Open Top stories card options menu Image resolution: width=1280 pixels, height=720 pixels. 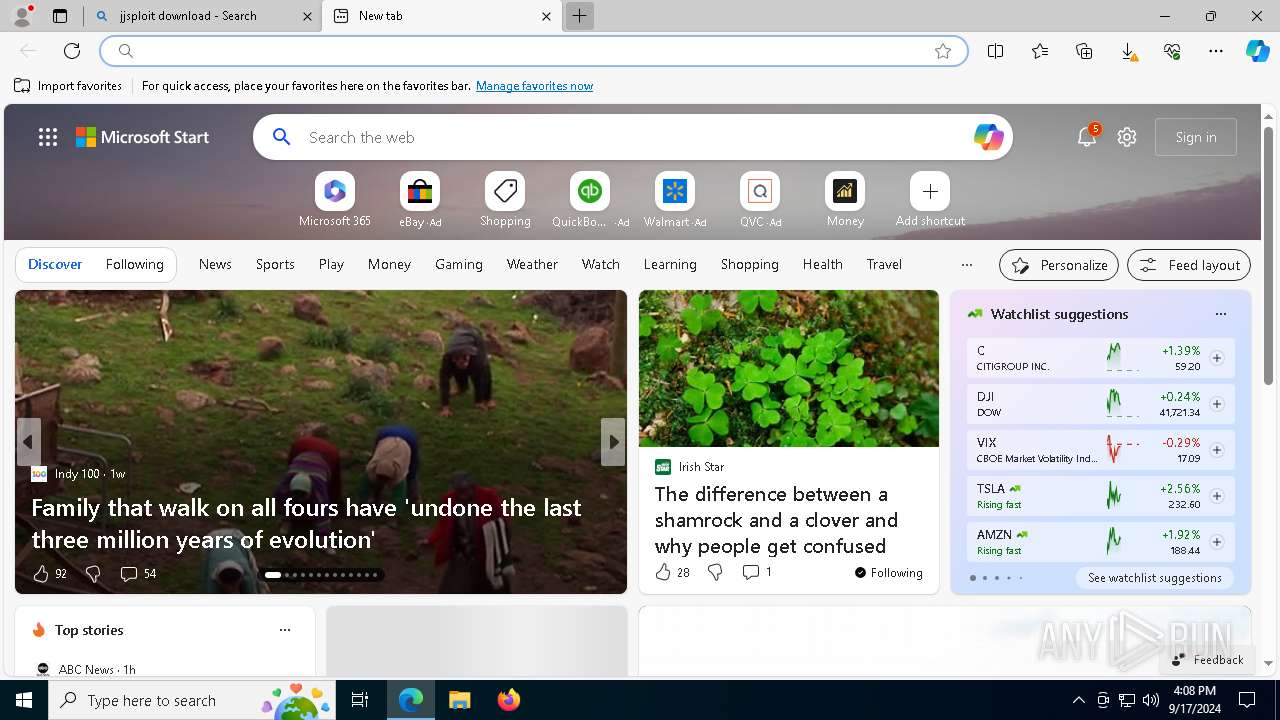tap(285, 630)
